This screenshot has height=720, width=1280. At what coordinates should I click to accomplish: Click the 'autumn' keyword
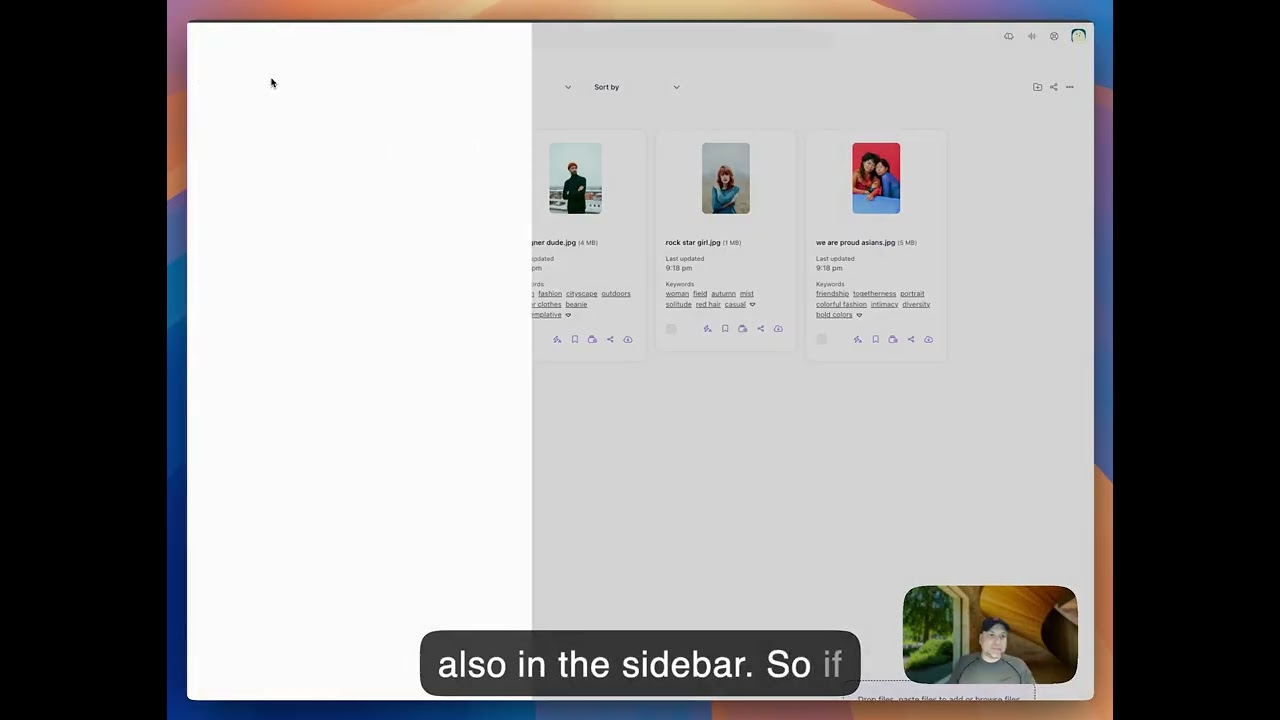point(723,294)
